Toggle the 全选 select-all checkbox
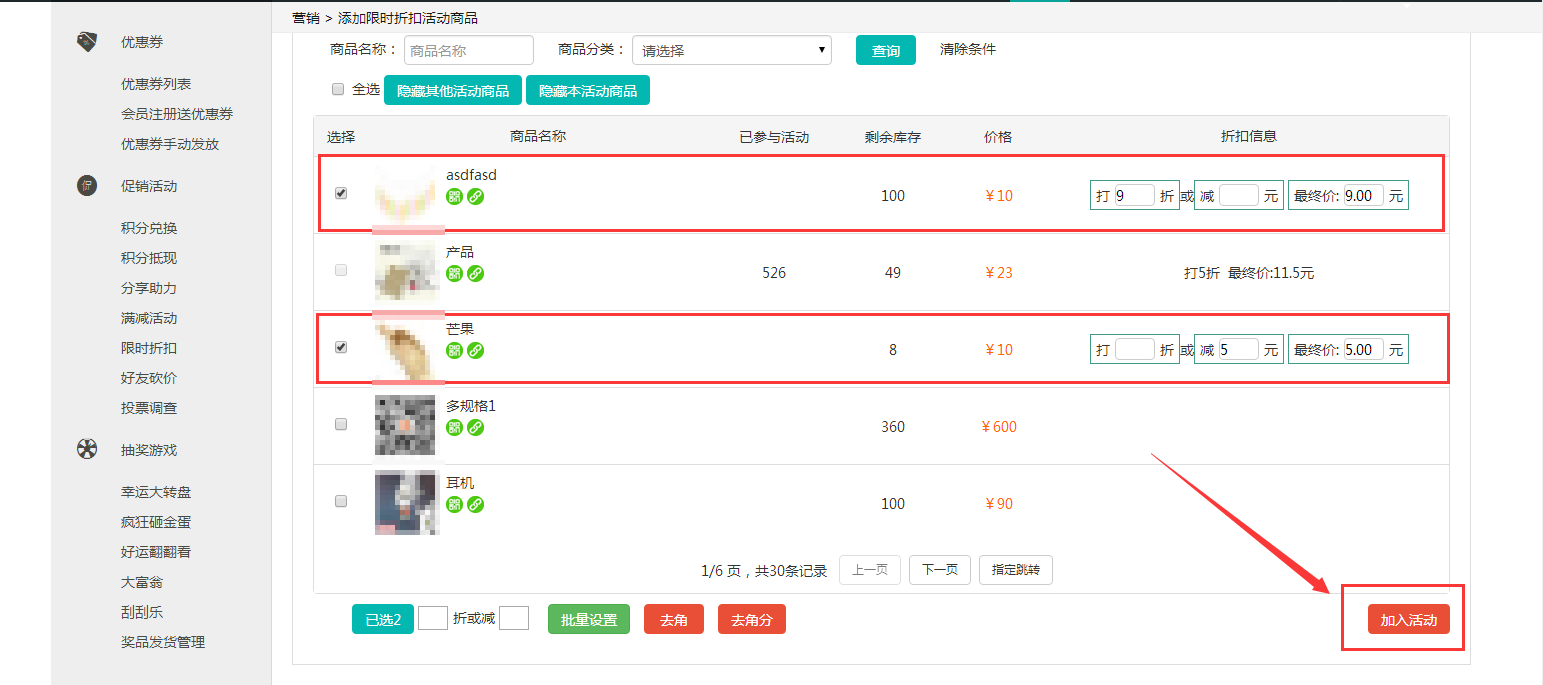1543x685 pixels. [x=338, y=89]
